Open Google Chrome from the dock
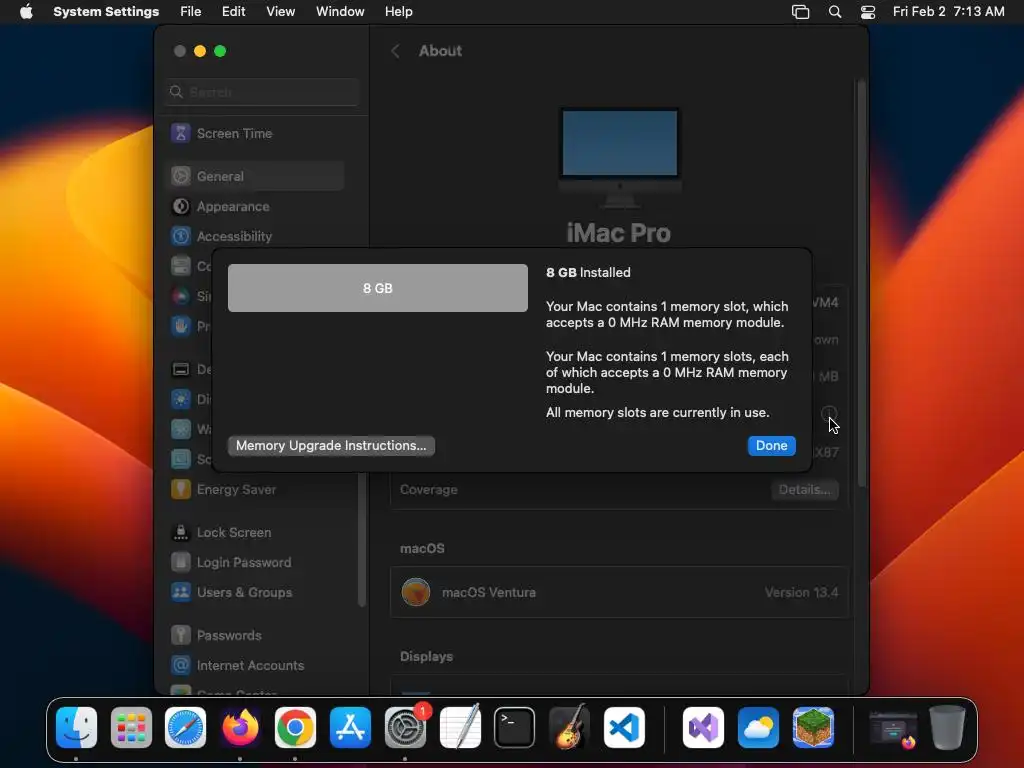The width and height of the screenshot is (1024, 768). 295,728
